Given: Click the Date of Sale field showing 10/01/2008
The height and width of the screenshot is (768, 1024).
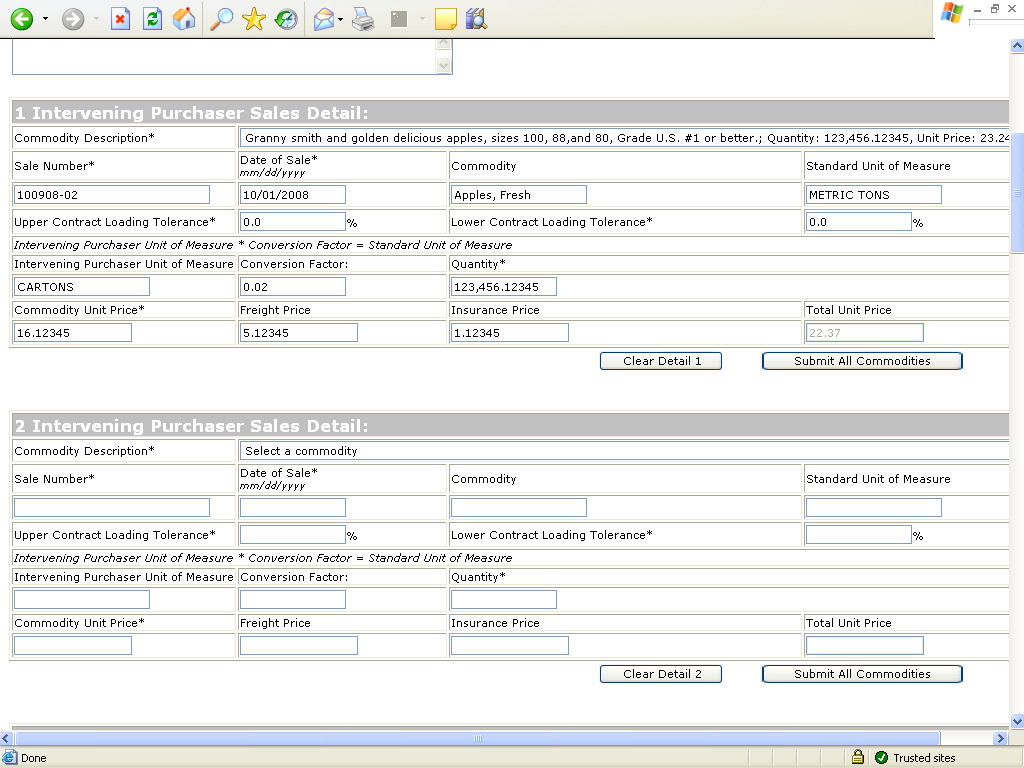Looking at the screenshot, I should tap(293, 195).
